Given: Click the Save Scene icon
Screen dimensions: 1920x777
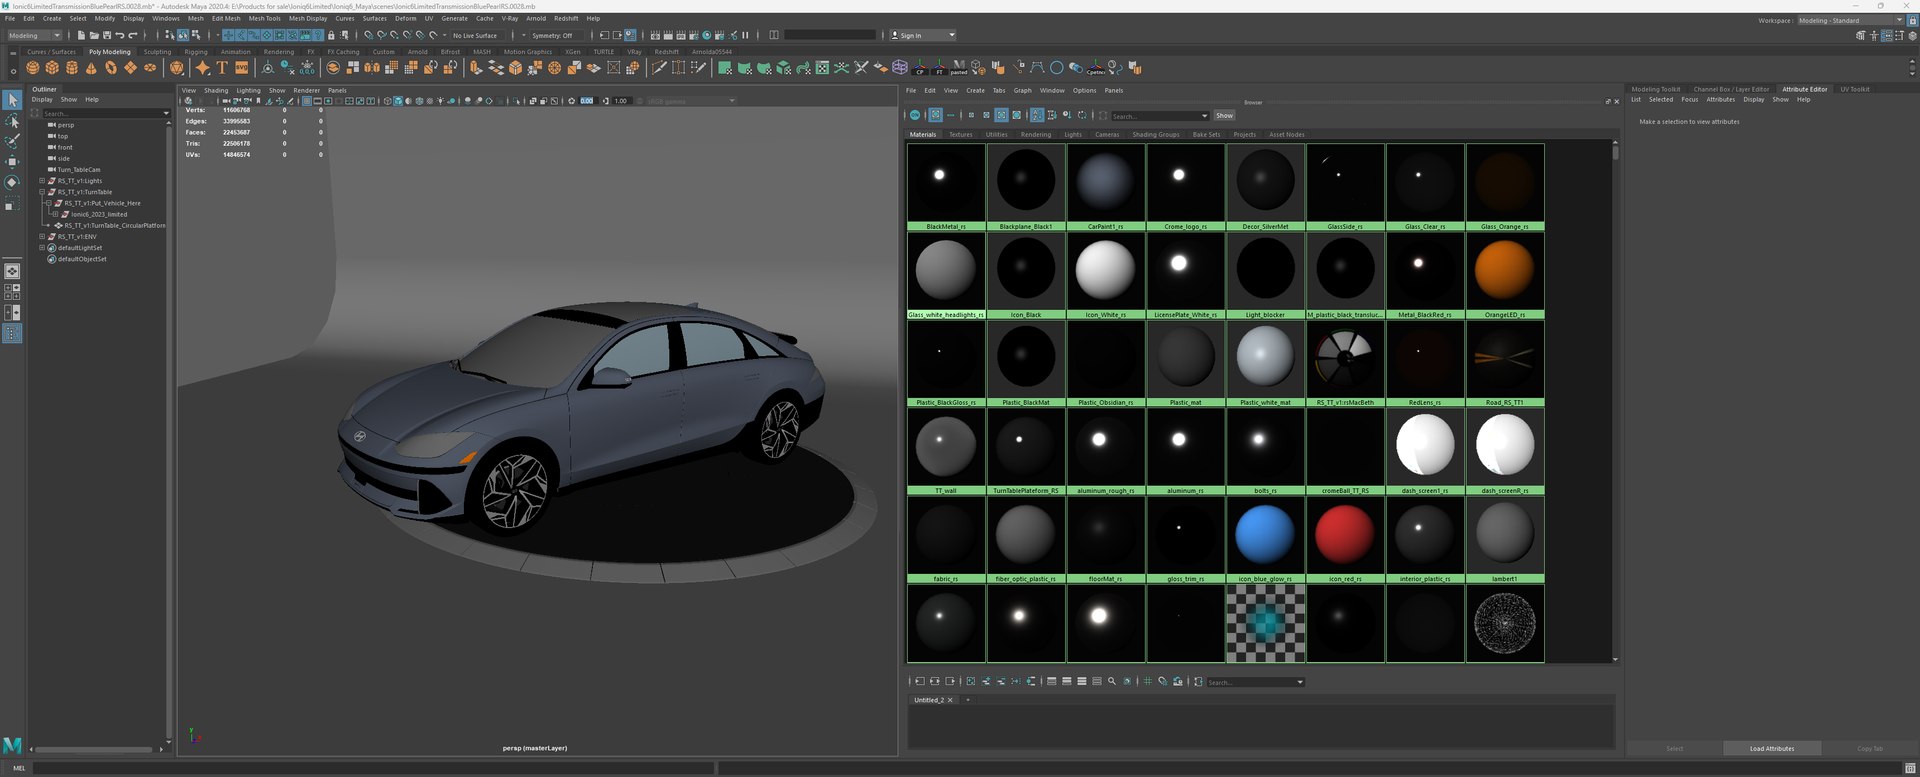Looking at the screenshot, I should [x=107, y=35].
